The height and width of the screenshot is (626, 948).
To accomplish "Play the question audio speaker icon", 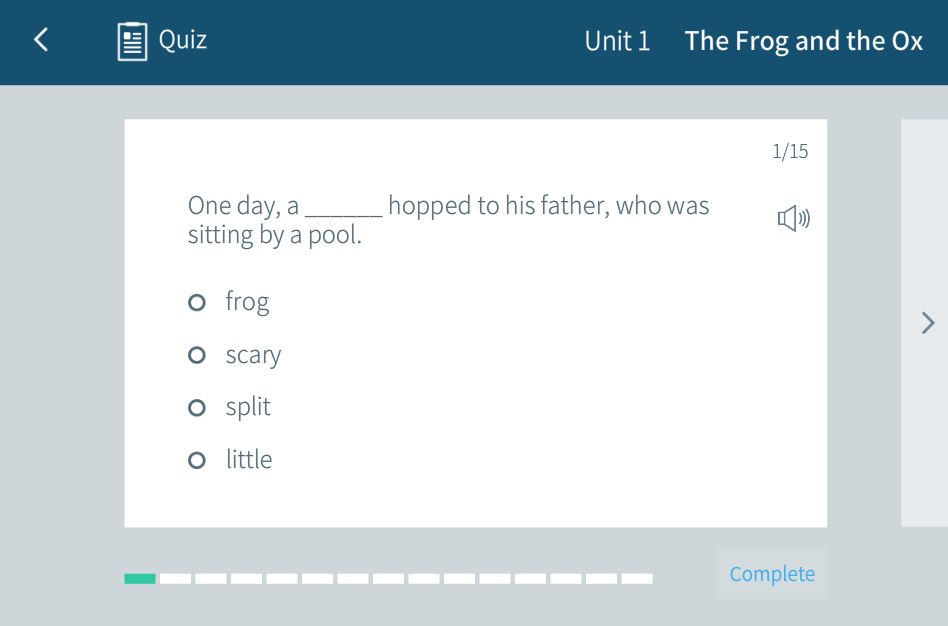I will [794, 218].
